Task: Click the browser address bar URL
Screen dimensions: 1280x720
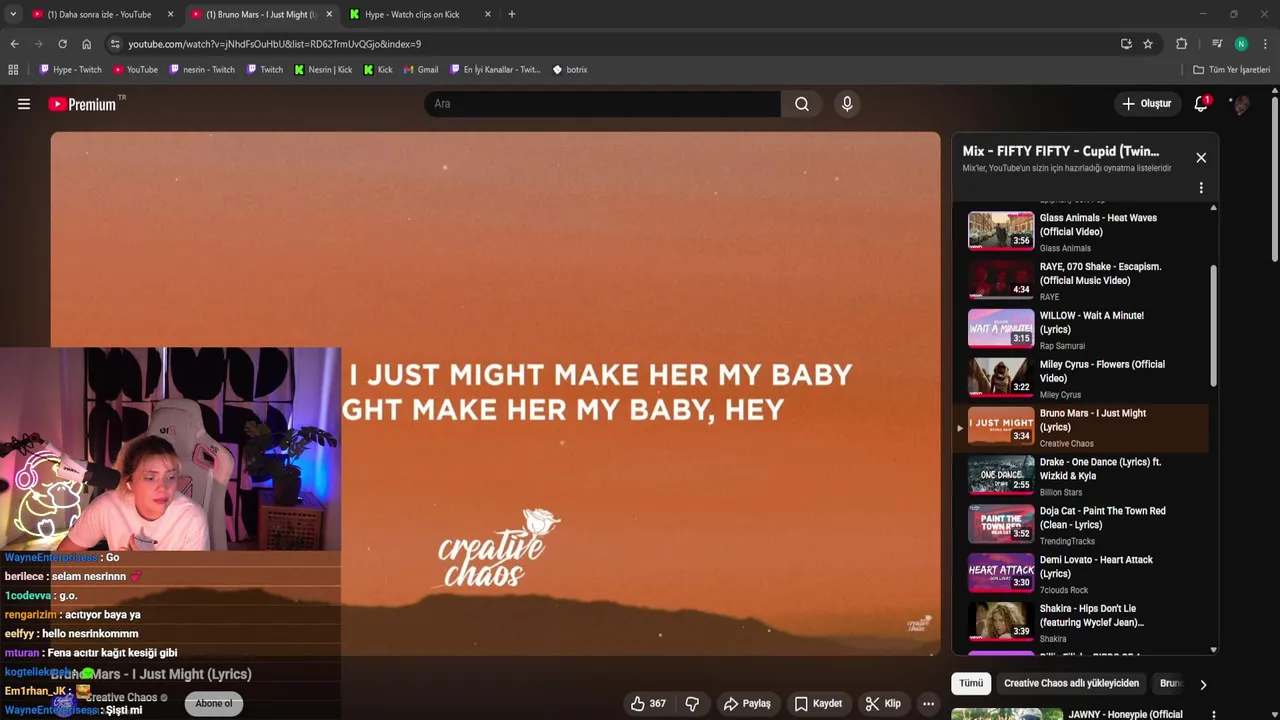Action: (x=274, y=44)
